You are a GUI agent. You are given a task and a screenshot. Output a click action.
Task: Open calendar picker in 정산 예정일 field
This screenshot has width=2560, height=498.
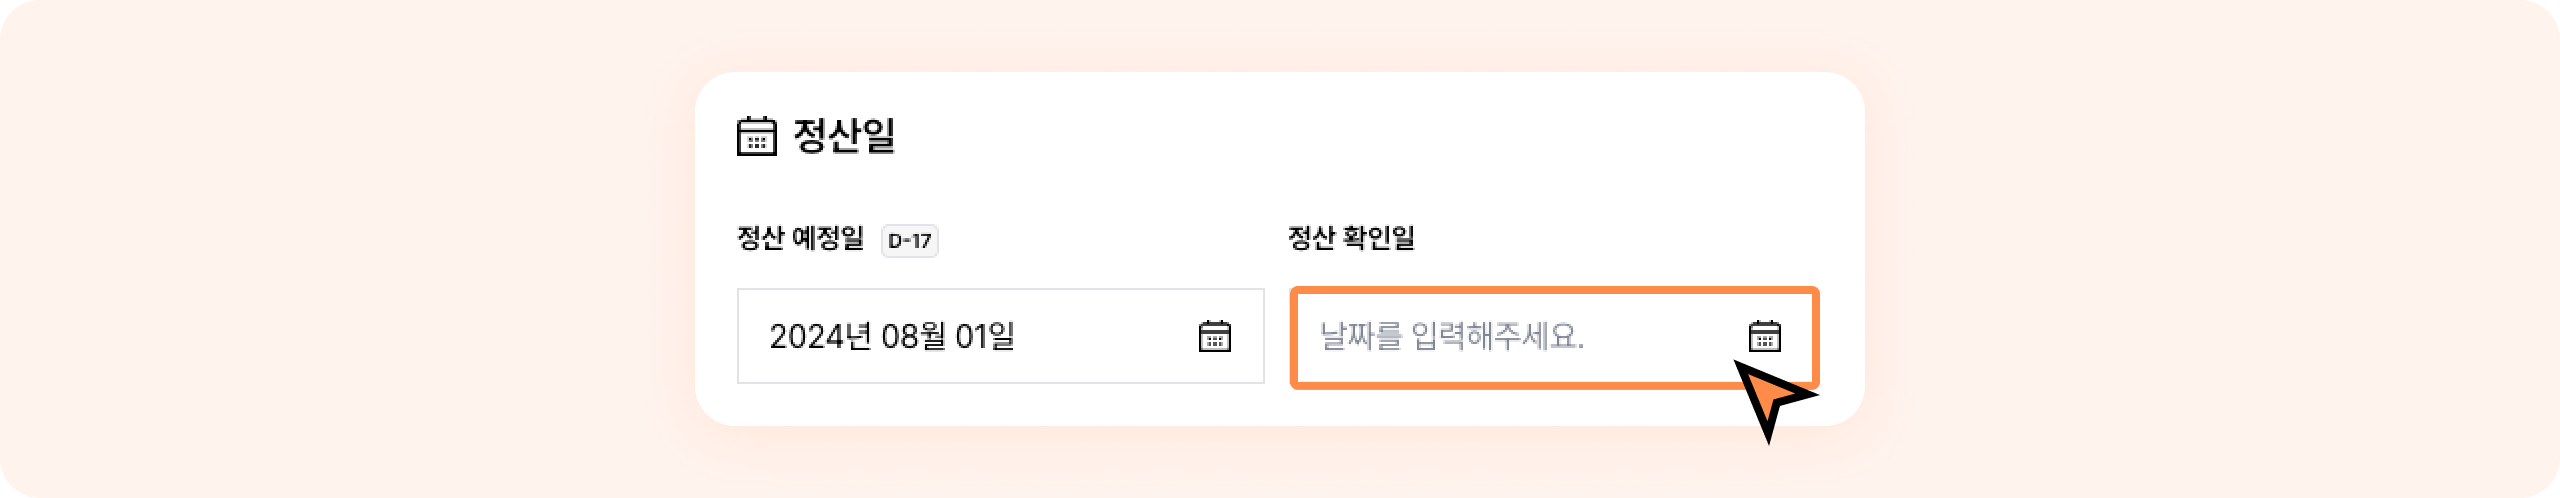click(x=1214, y=336)
